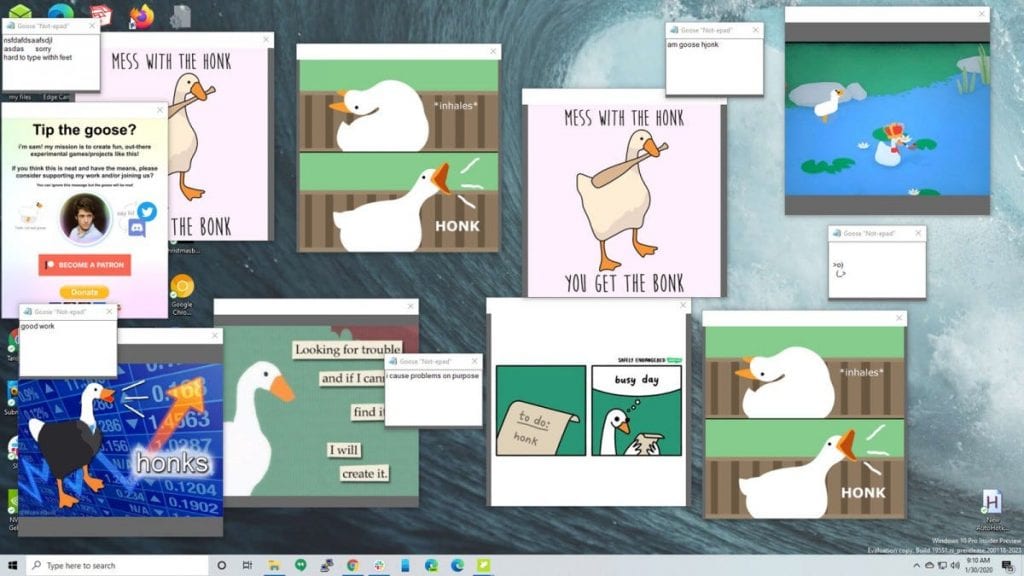Open Task View from the taskbar
The image size is (1024, 576).
tap(247, 565)
